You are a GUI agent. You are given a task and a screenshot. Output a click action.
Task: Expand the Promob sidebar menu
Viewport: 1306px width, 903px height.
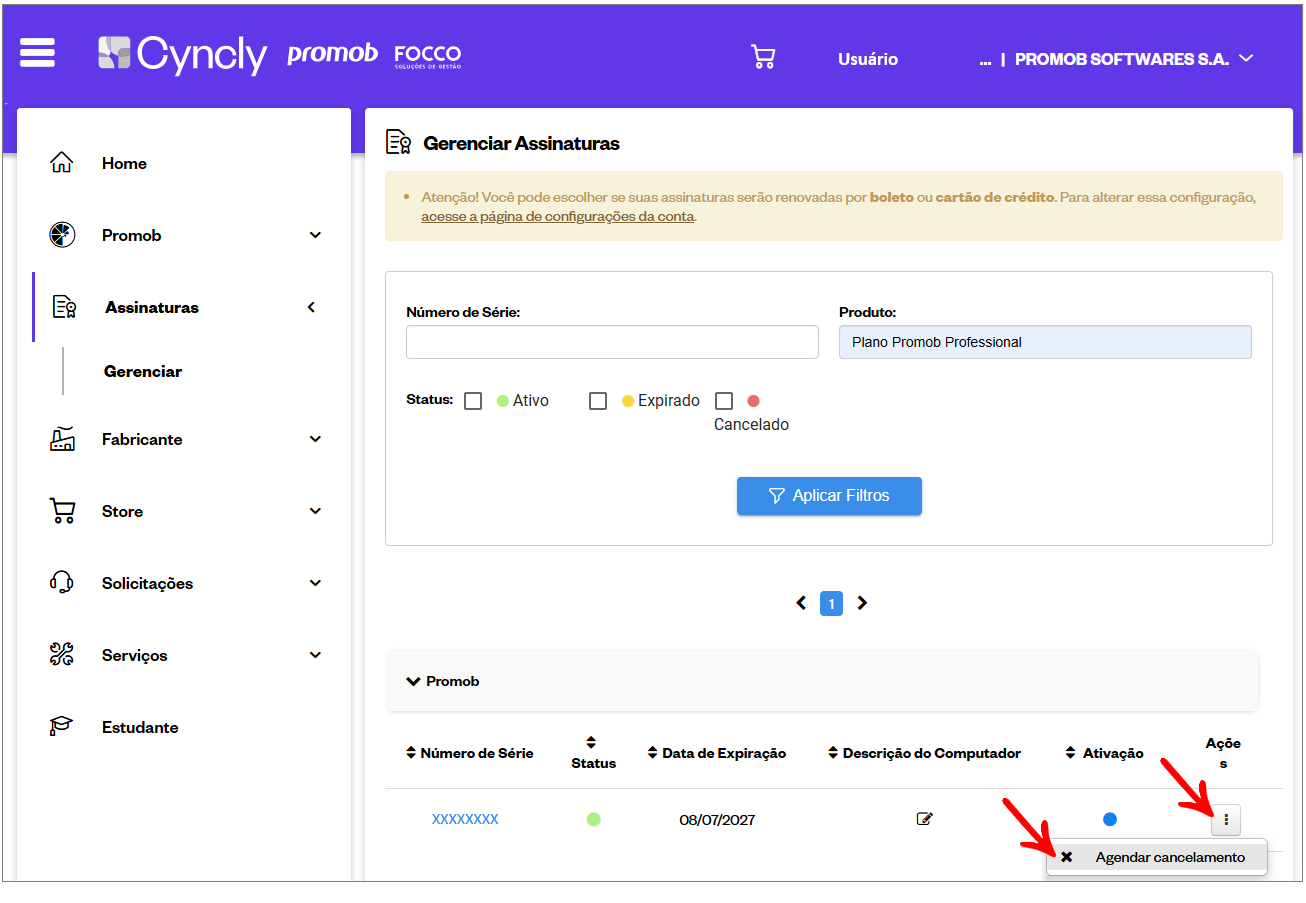[x=315, y=235]
